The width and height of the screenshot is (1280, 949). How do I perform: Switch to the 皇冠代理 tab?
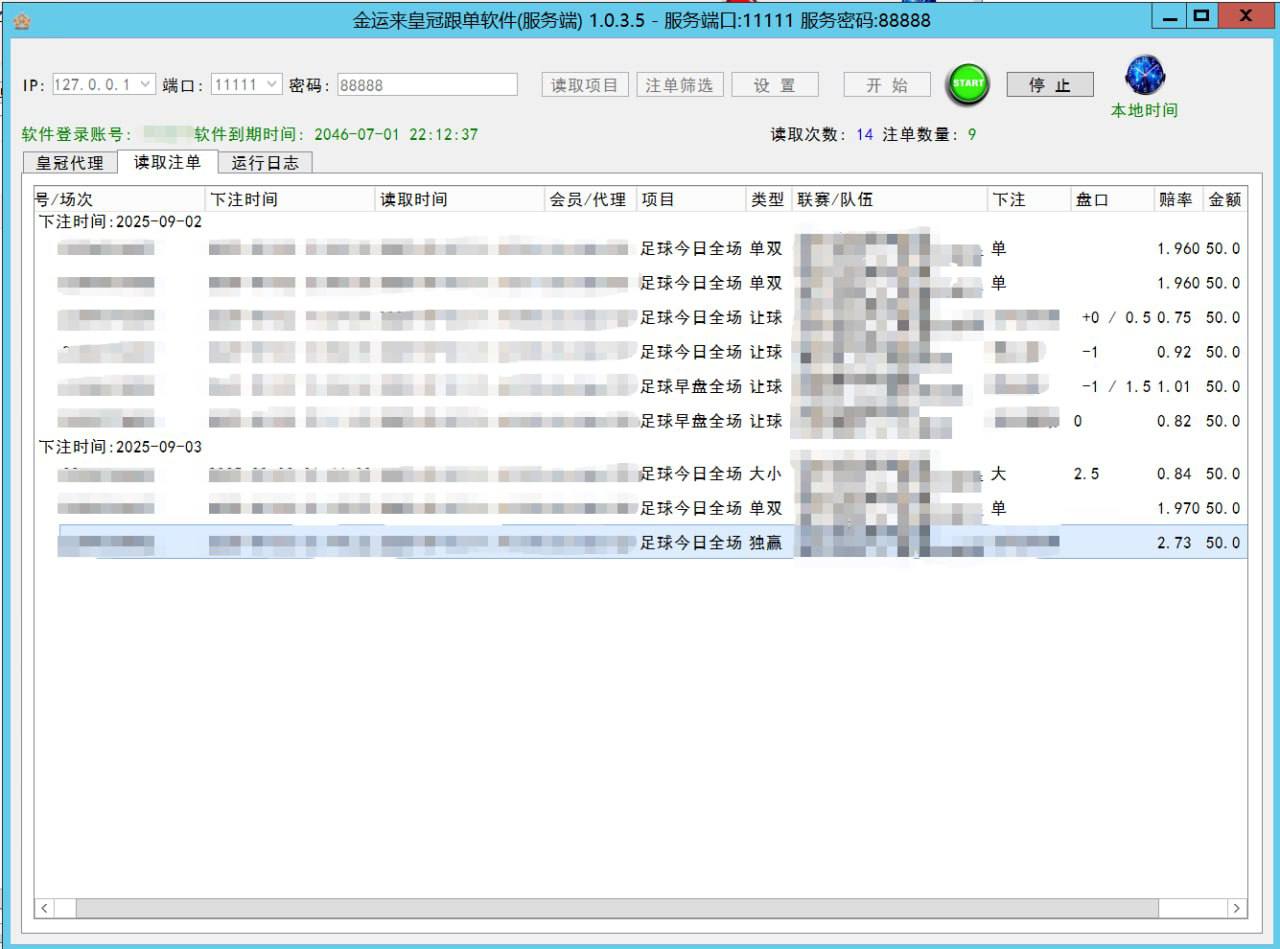(67, 161)
